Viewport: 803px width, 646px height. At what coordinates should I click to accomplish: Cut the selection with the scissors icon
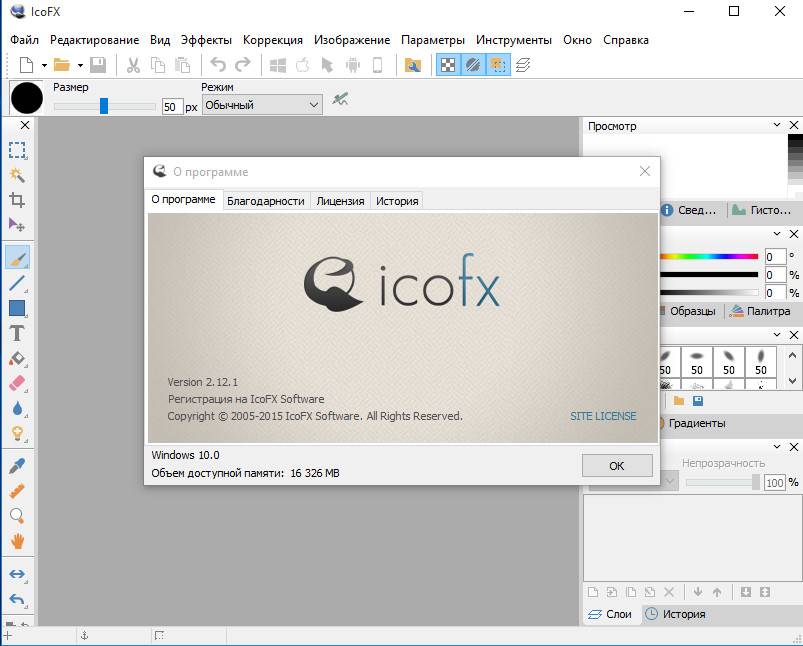[133, 65]
